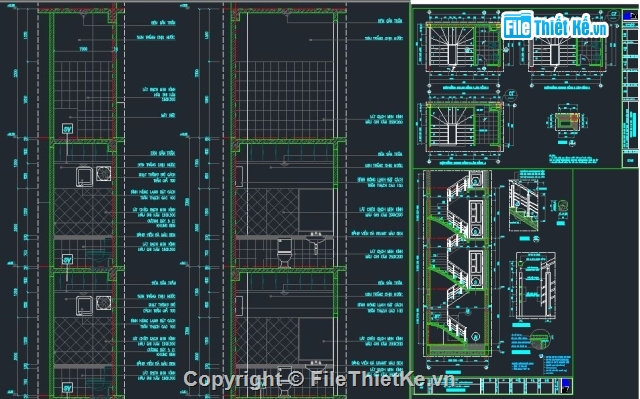Click the topmost SV tag symbol

click(x=67, y=129)
